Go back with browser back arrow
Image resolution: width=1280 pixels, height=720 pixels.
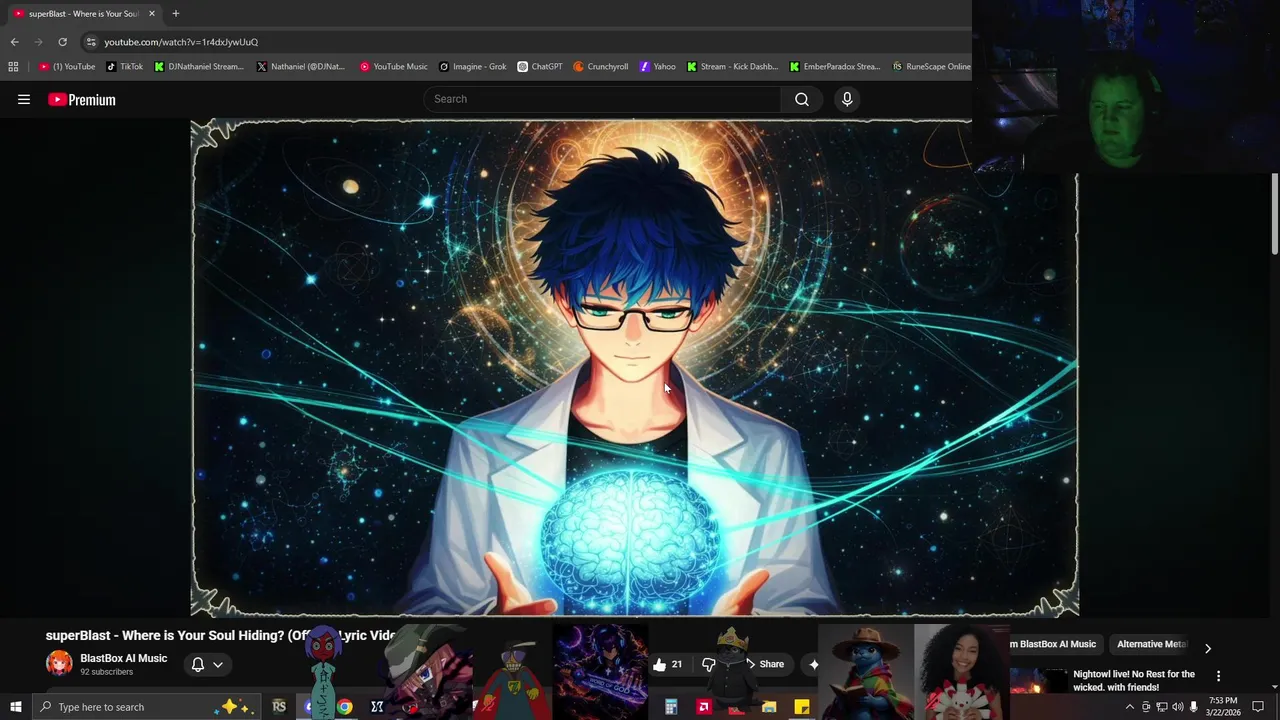click(x=14, y=42)
